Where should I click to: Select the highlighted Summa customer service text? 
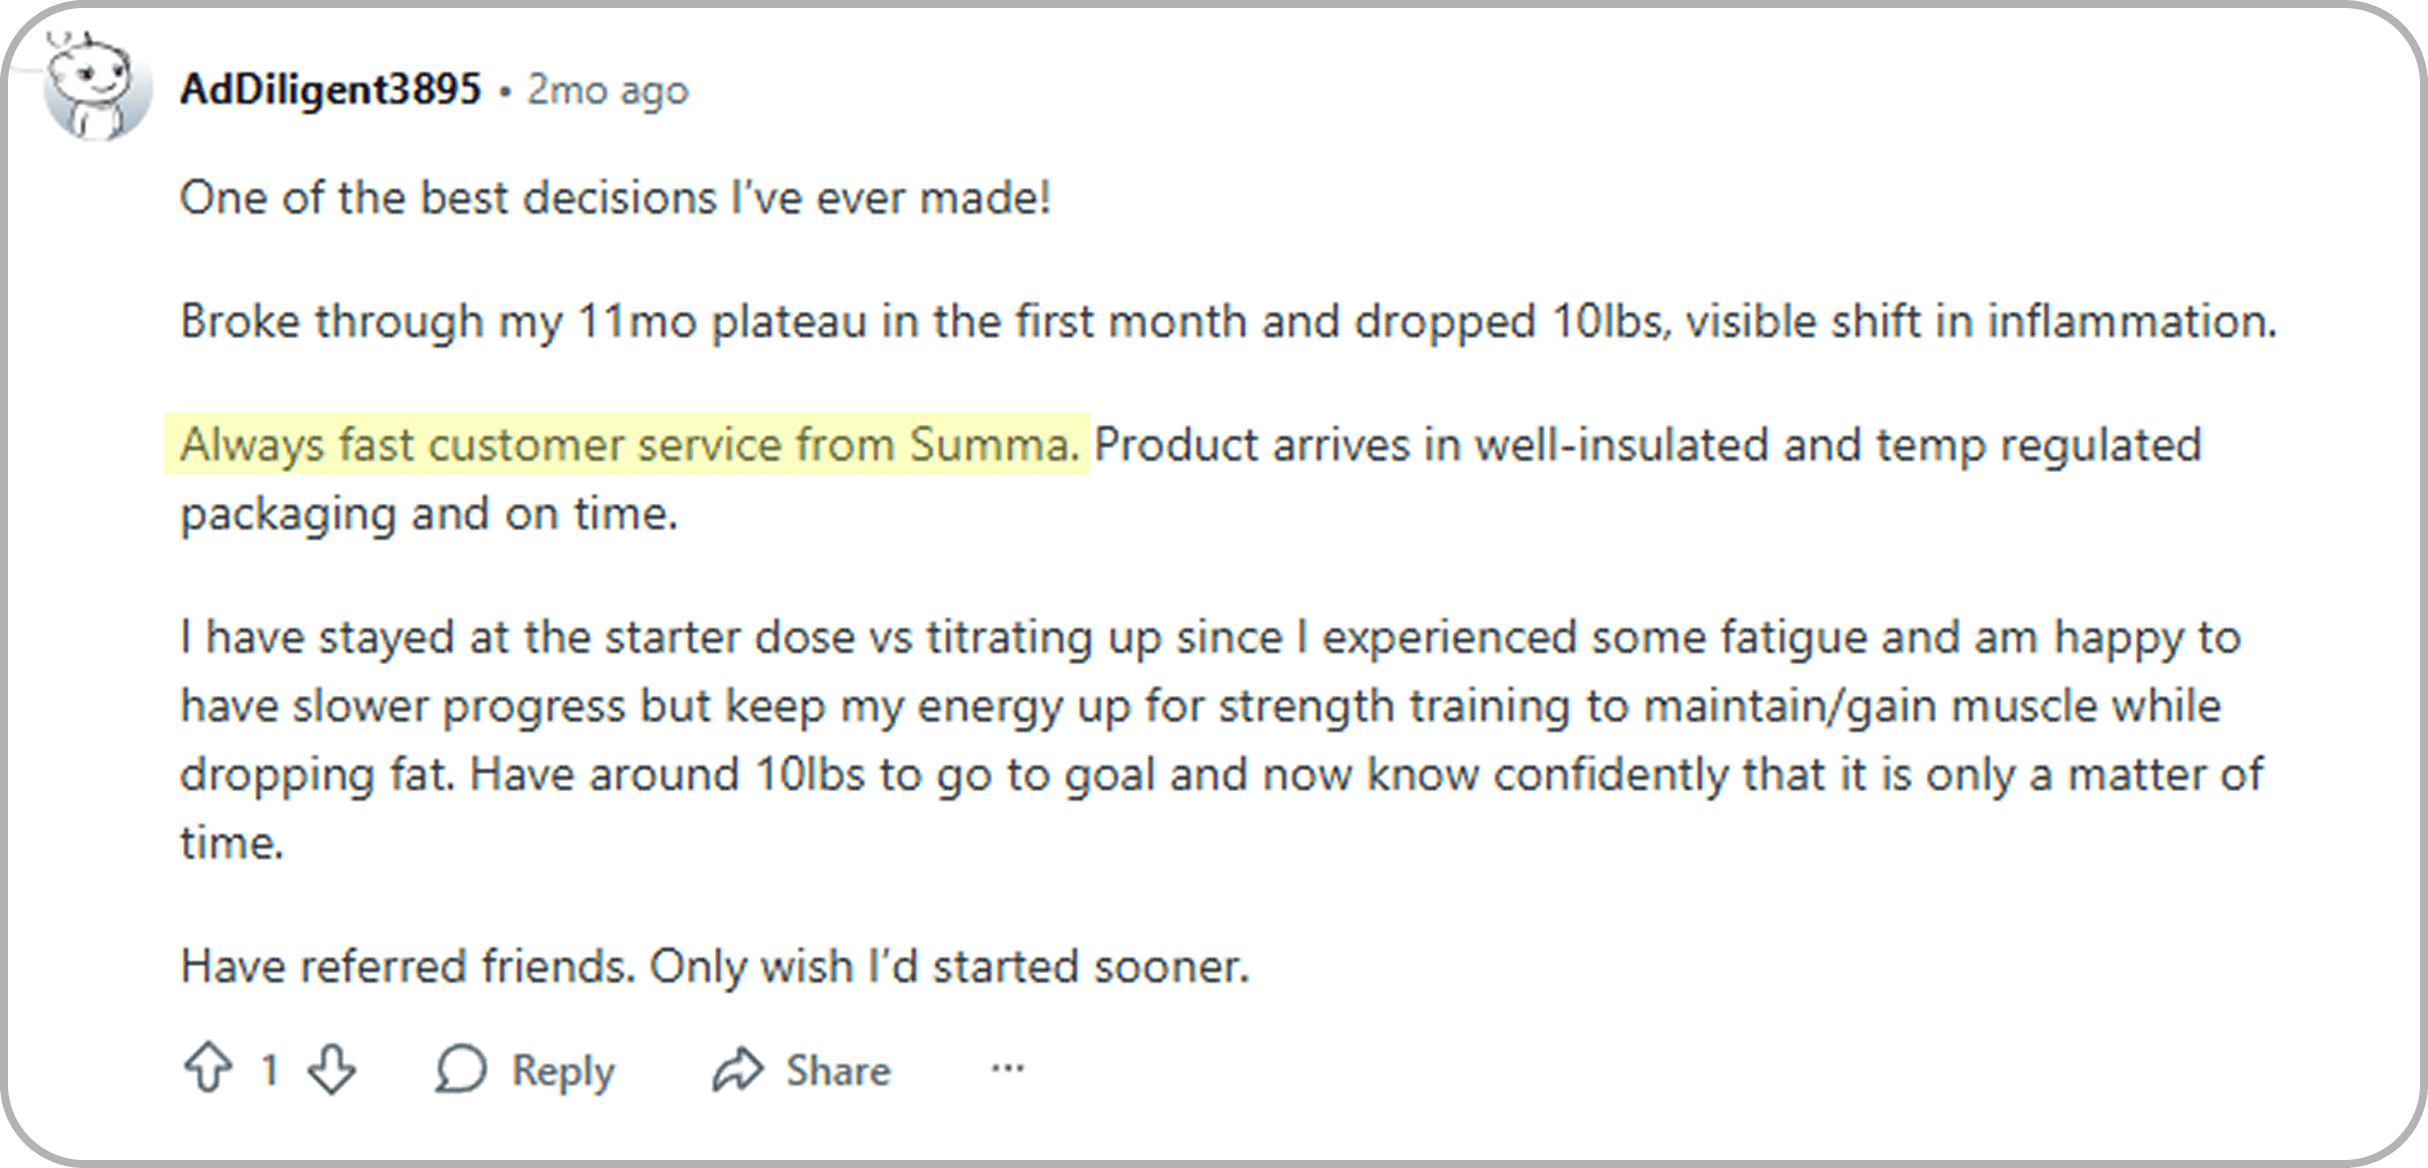point(630,443)
